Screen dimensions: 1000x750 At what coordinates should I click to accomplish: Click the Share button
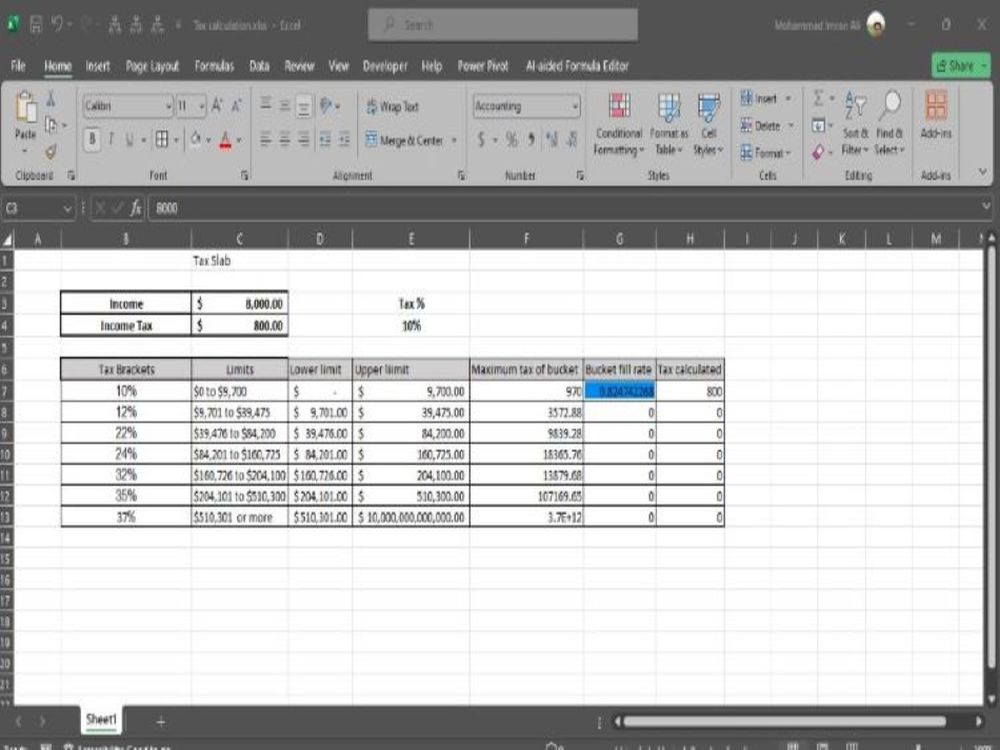coord(961,66)
